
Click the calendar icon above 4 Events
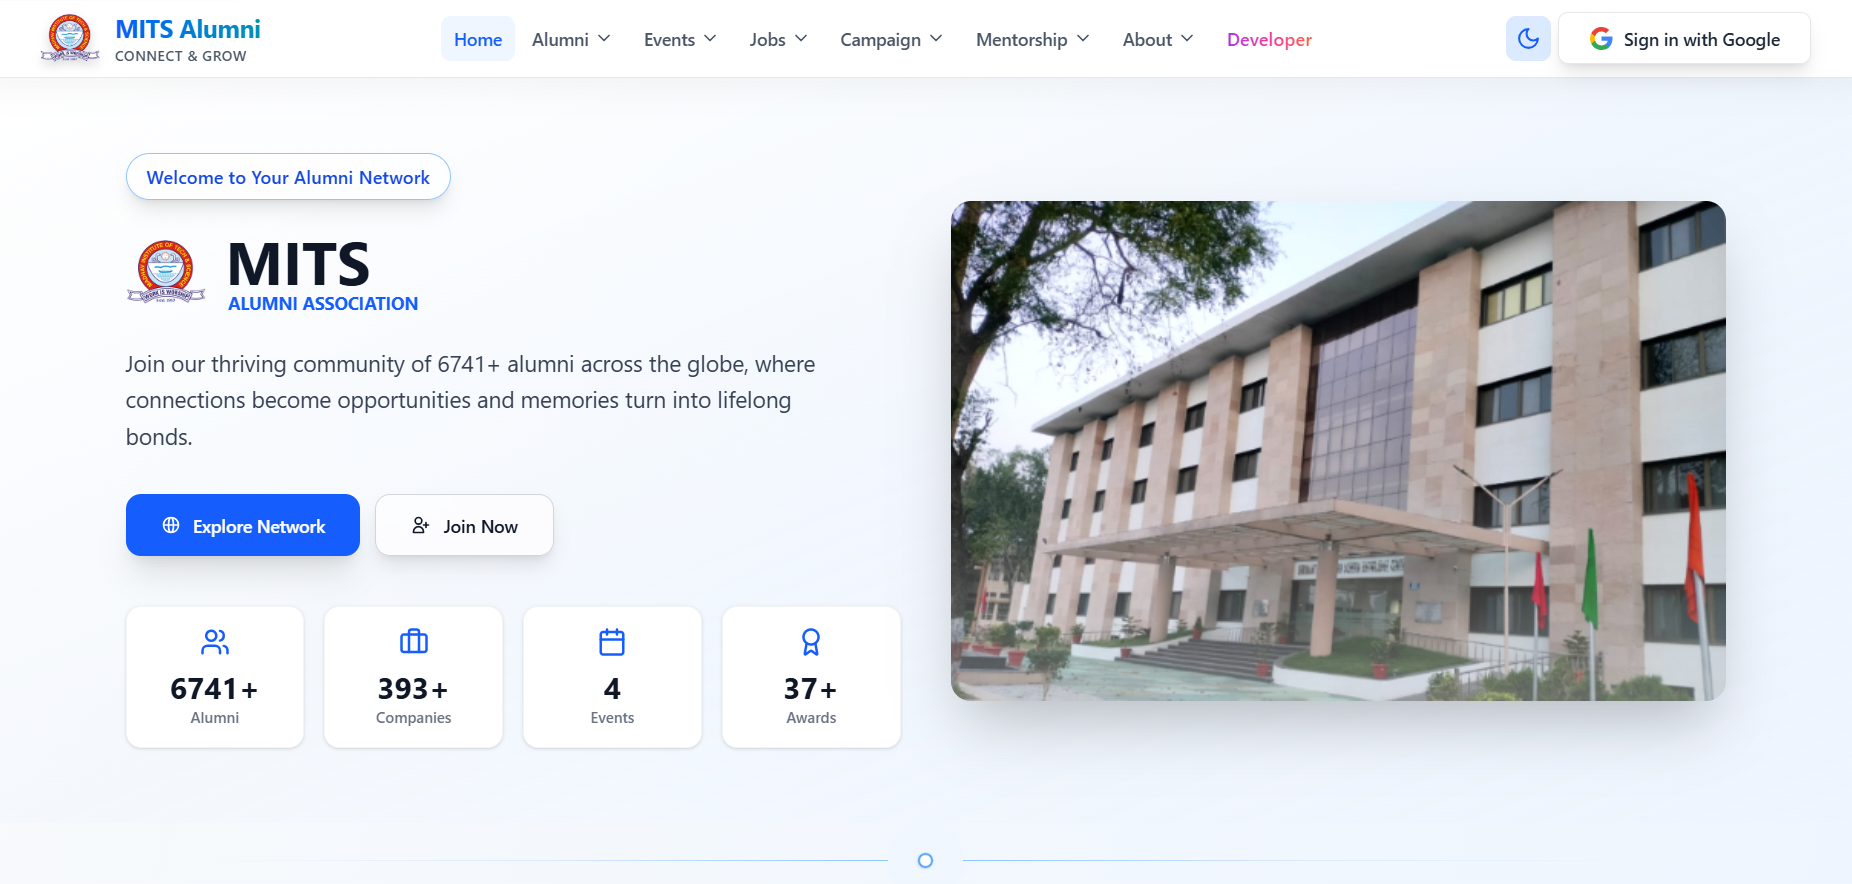[612, 642]
